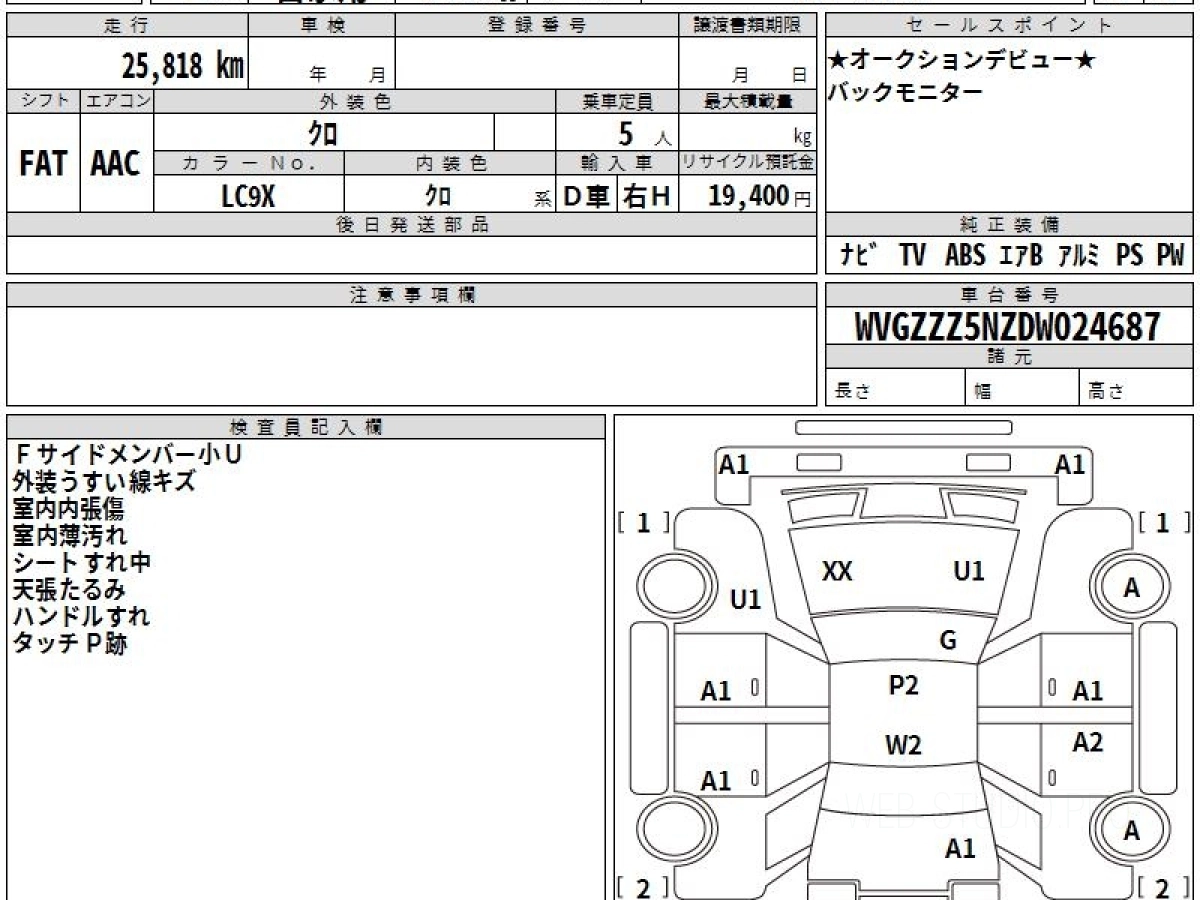Select the W2 mark on the roof

tap(903, 745)
